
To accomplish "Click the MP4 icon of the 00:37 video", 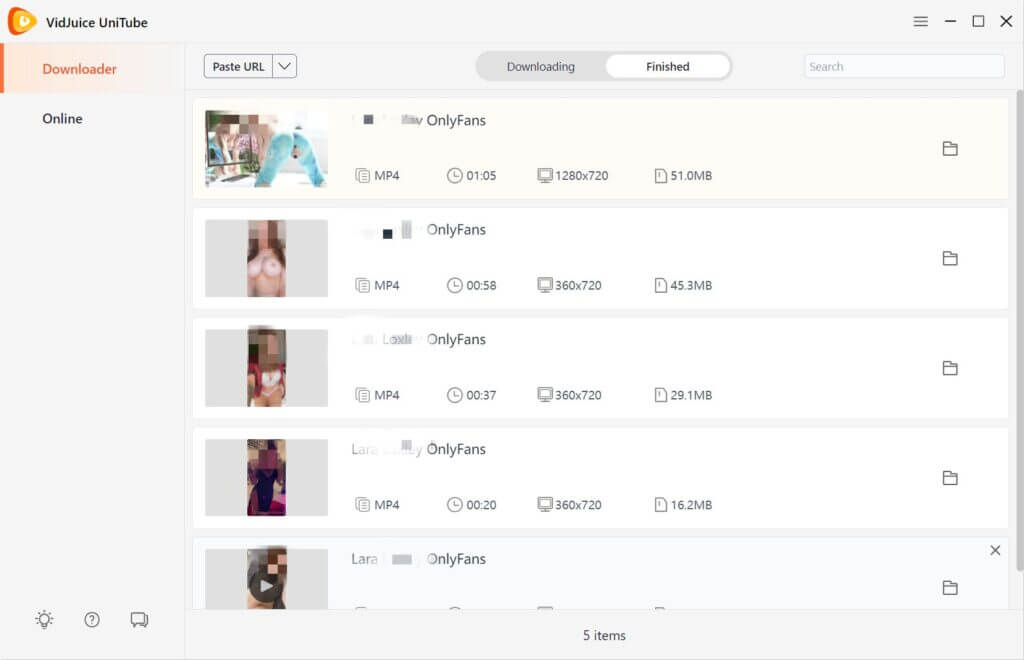I will [362, 395].
